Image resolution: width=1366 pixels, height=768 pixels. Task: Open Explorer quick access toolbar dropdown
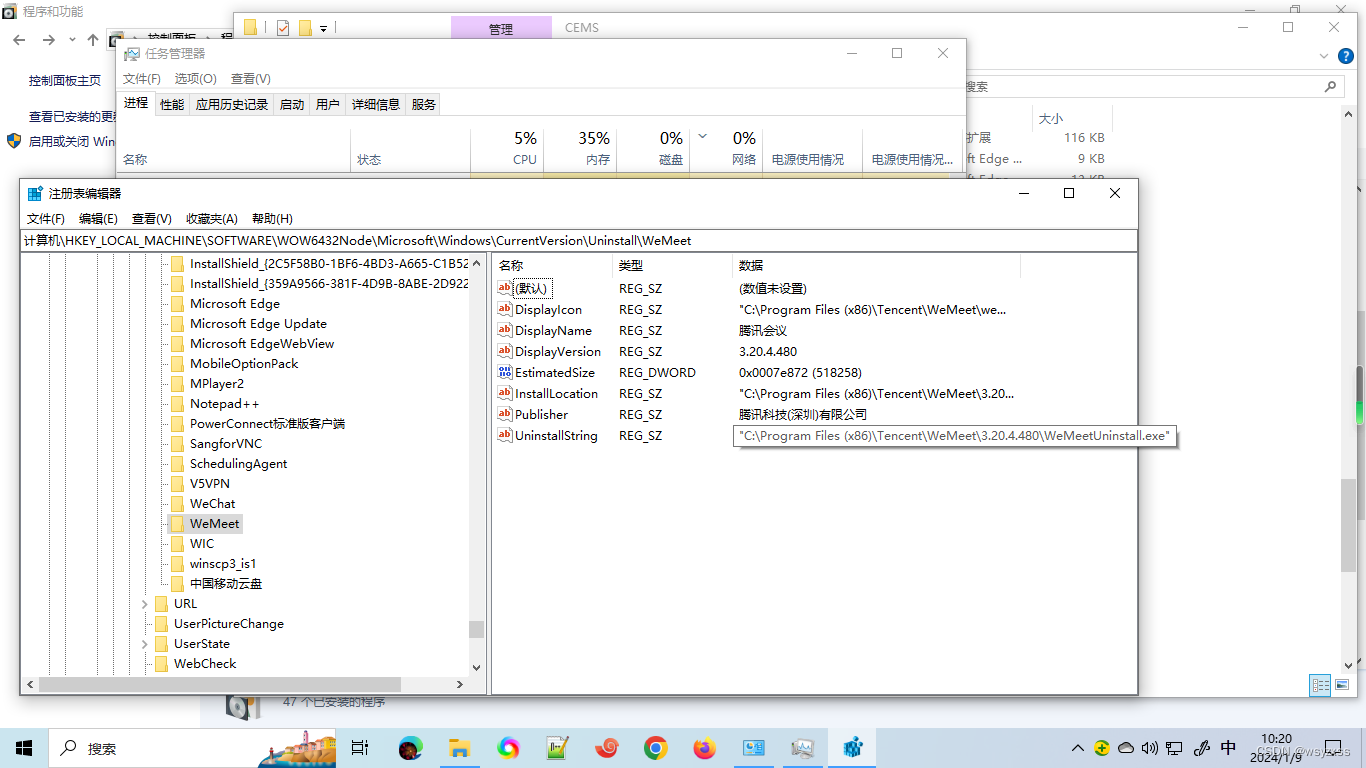pyautogui.click(x=324, y=29)
